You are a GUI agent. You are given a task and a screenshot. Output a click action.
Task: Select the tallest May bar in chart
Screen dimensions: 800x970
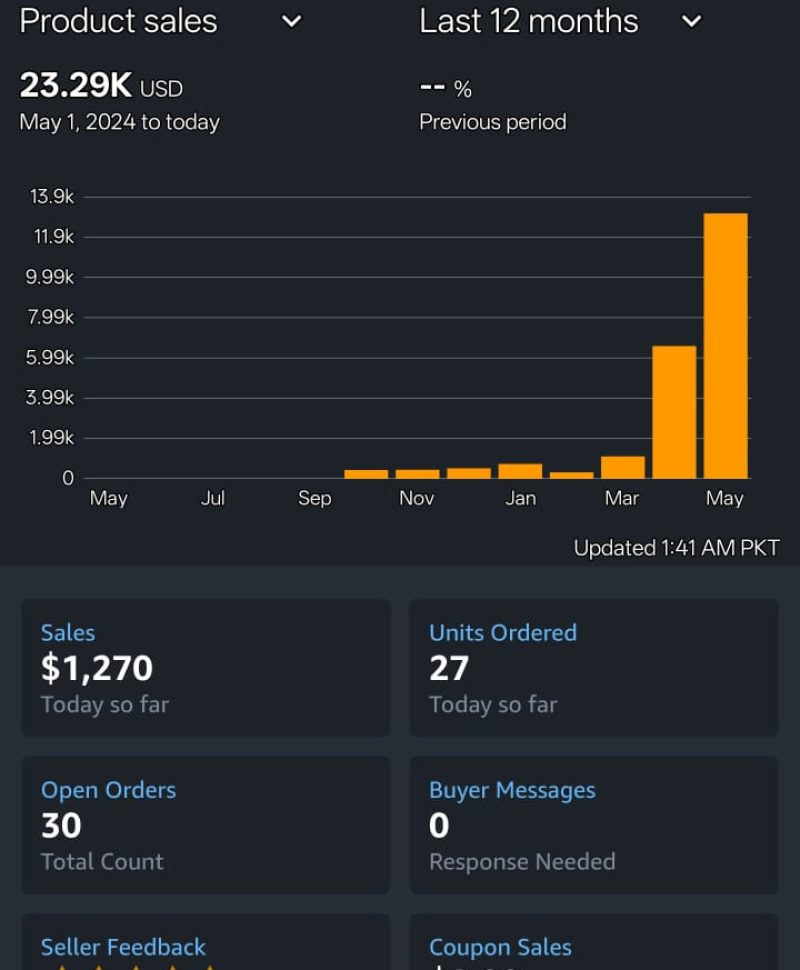(725, 345)
